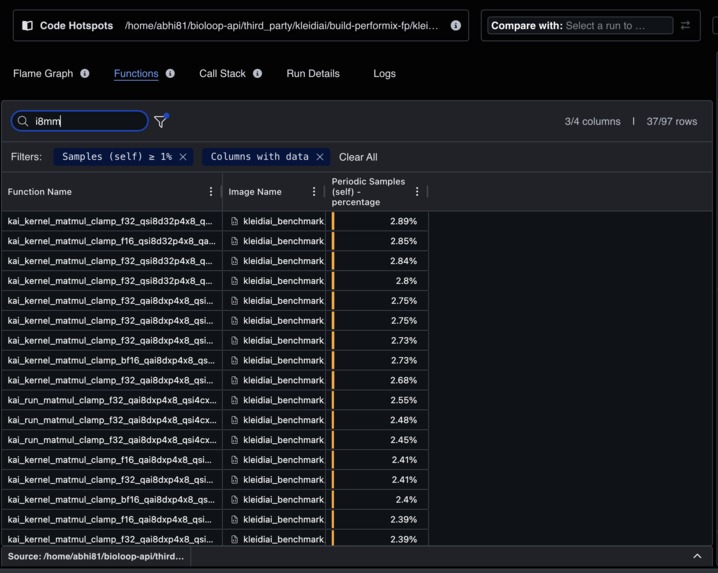The image size is (718, 573).
Task: Remove the Samples (self) ≥ 1% filter
Action: (183, 157)
